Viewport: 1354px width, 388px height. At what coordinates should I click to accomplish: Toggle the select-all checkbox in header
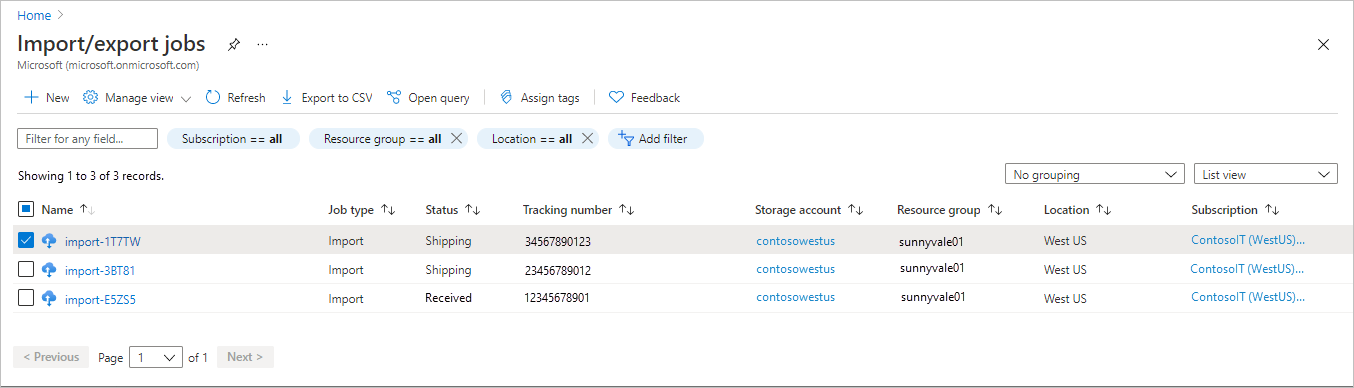click(26, 210)
